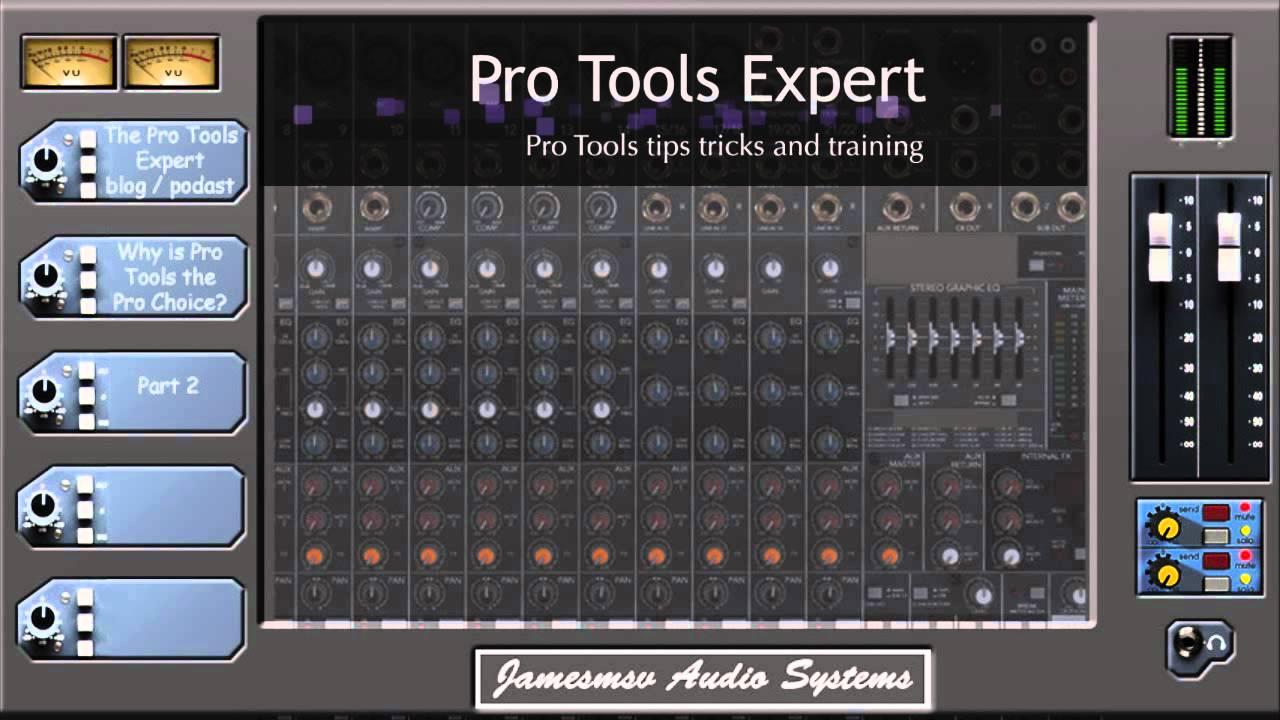
Task: Click top white button in blog / podast panel
Action: click(88, 138)
